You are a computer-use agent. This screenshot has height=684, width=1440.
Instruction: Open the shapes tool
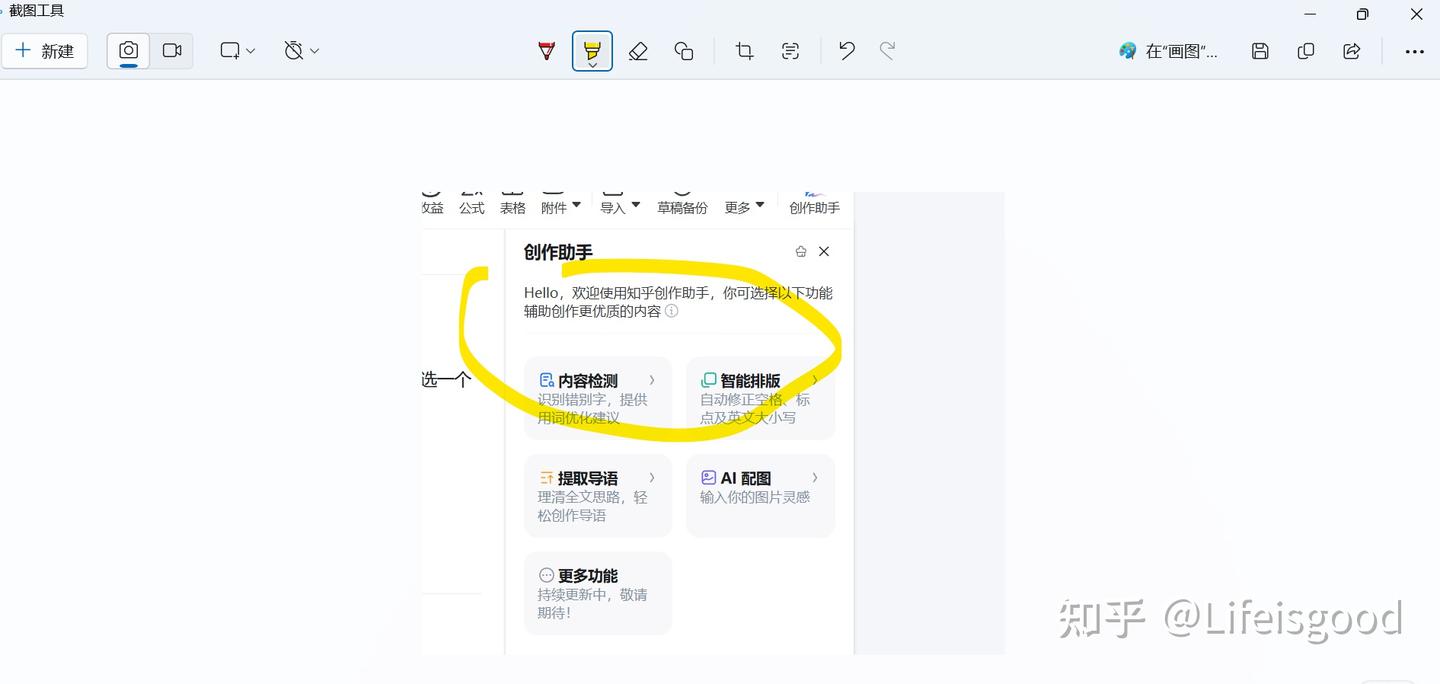(x=684, y=51)
